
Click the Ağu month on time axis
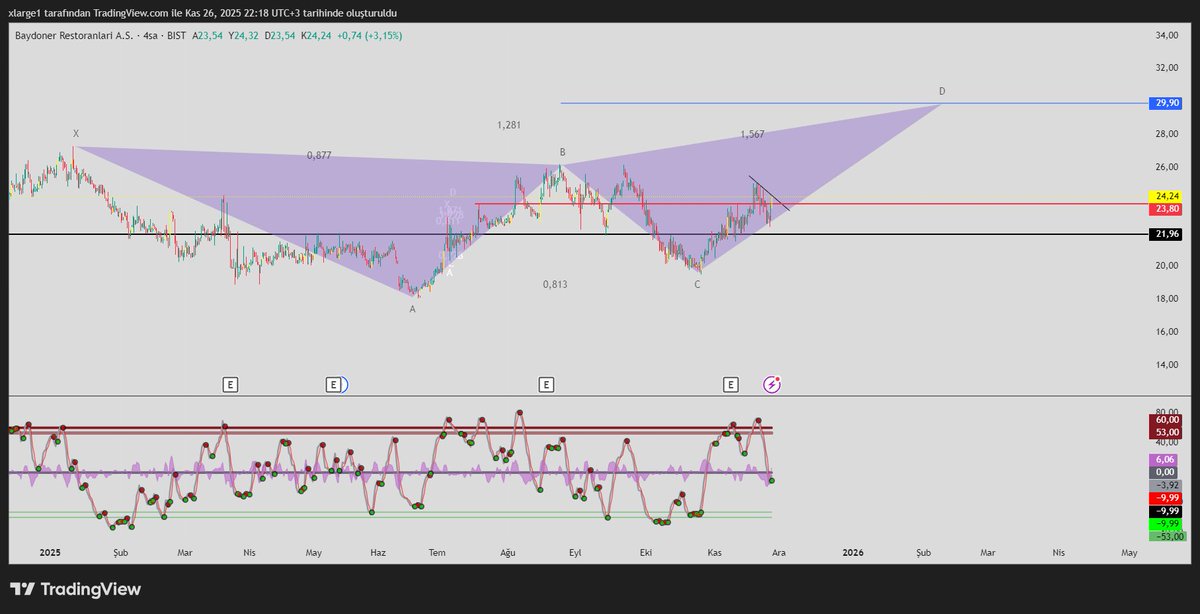(507, 552)
